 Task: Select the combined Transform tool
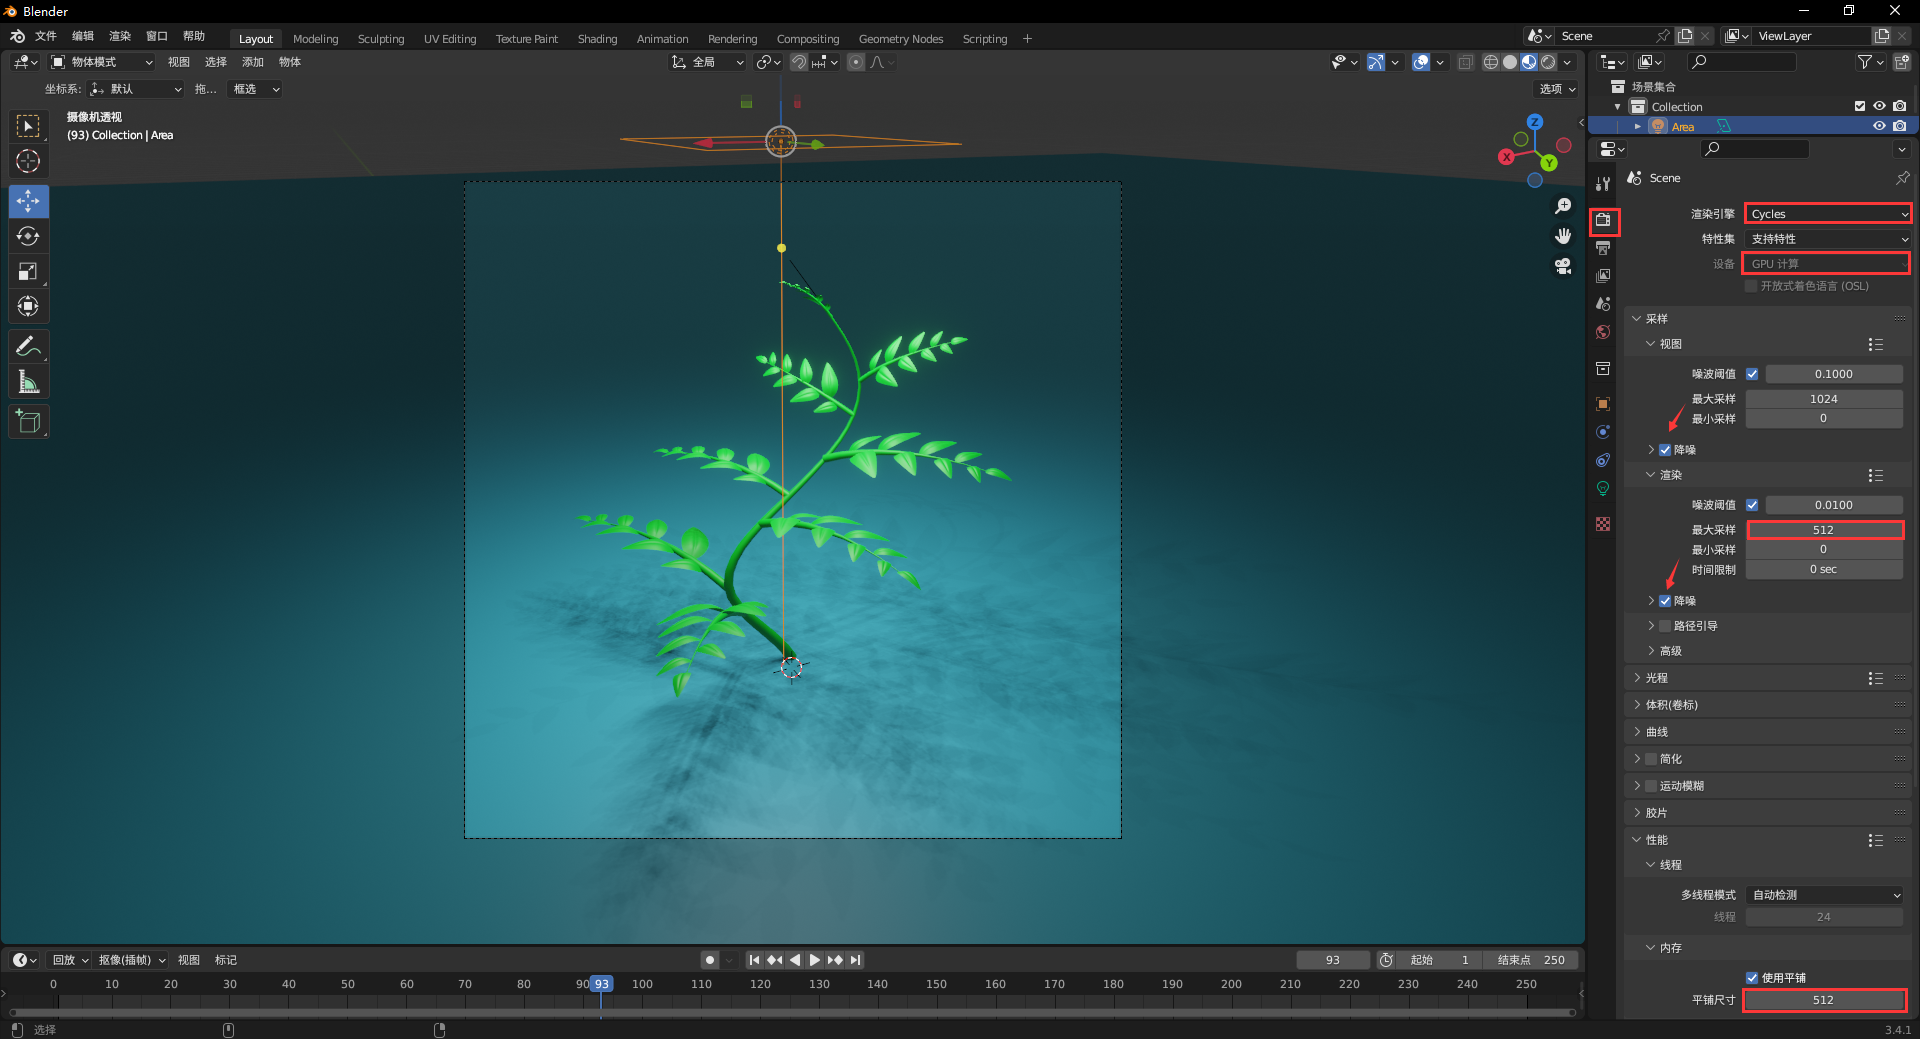[28, 306]
